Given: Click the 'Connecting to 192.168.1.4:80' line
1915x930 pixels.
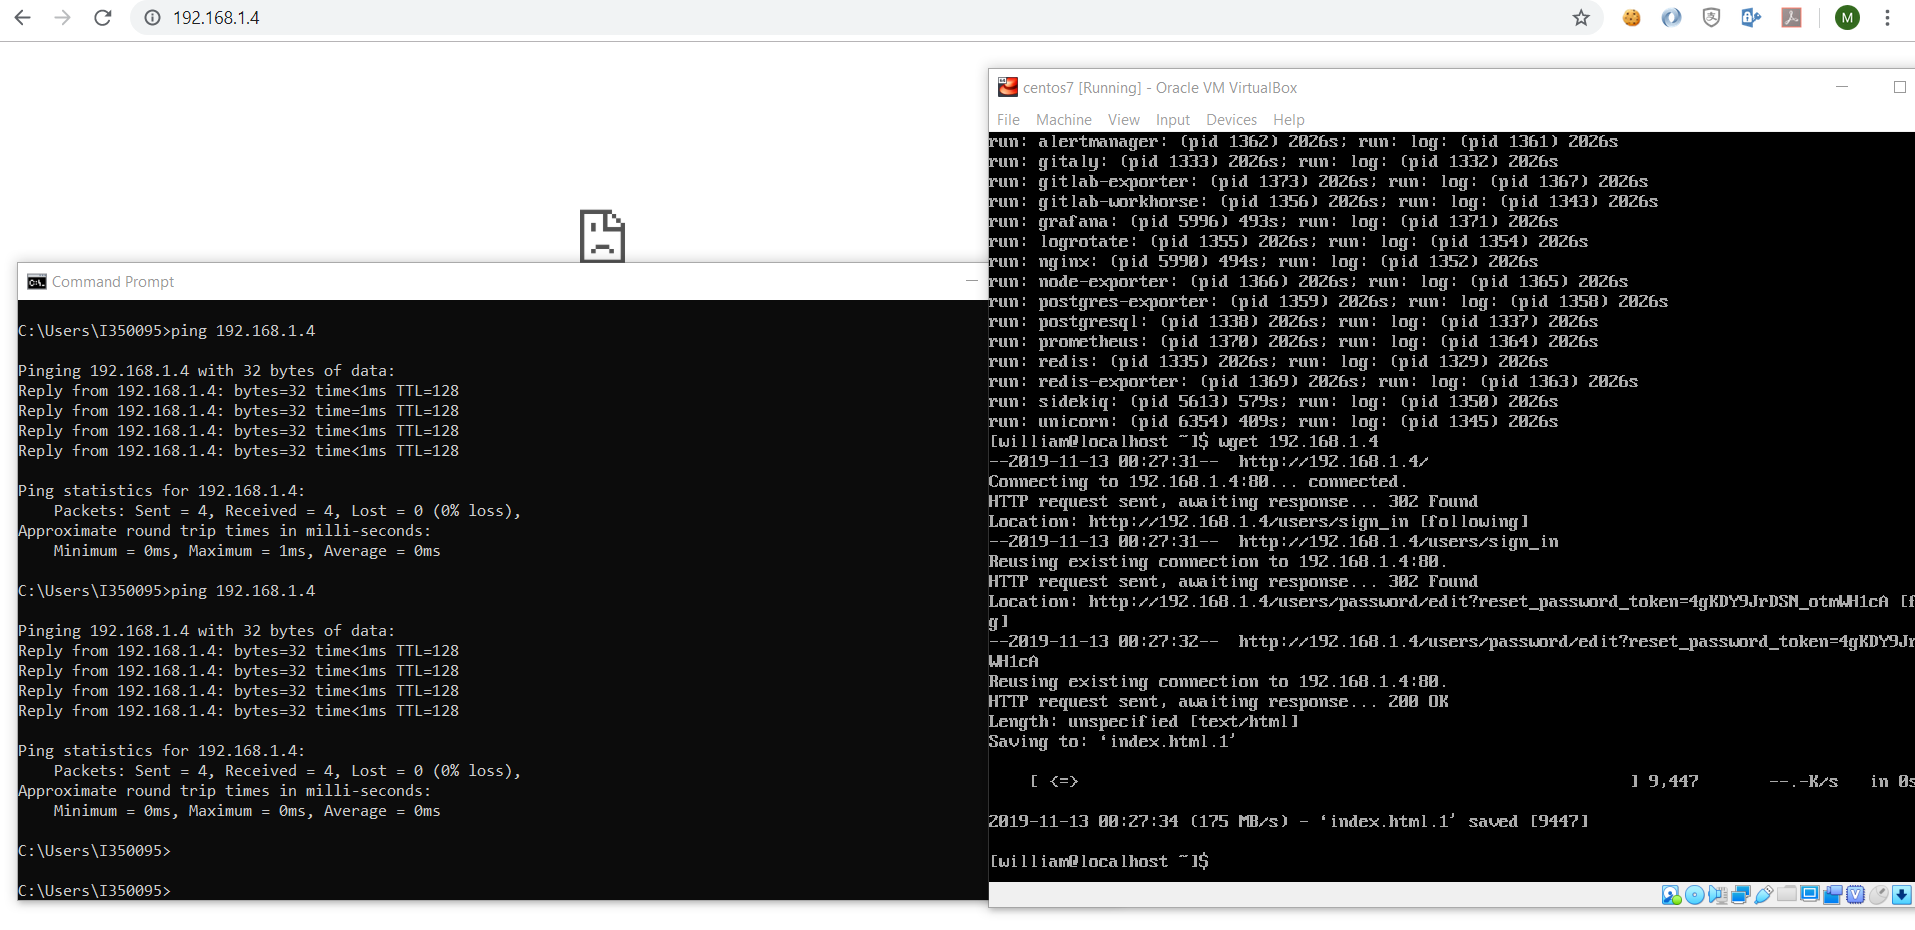Looking at the screenshot, I should pos(1198,481).
